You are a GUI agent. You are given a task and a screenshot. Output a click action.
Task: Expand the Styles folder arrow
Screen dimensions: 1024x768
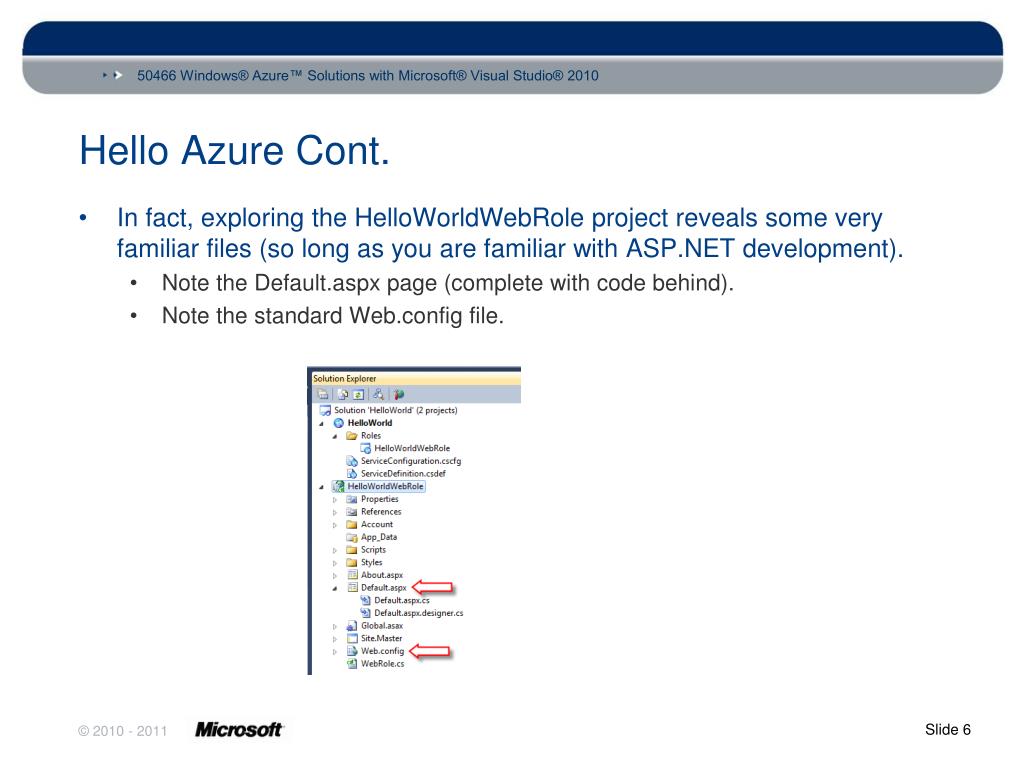[335, 563]
